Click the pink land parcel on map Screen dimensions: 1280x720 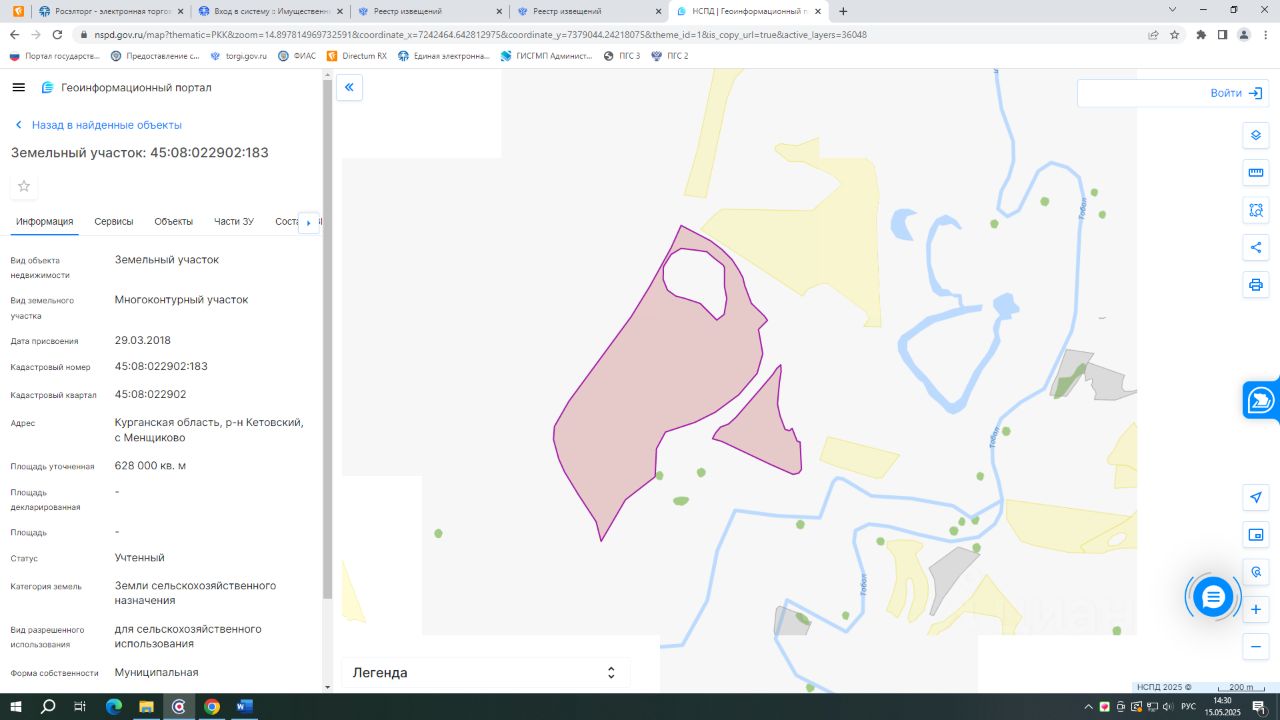660,380
